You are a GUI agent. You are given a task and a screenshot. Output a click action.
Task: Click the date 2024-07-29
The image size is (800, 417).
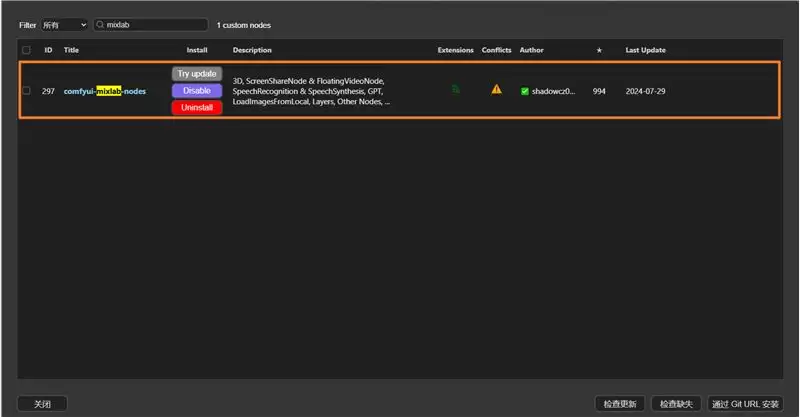645,91
